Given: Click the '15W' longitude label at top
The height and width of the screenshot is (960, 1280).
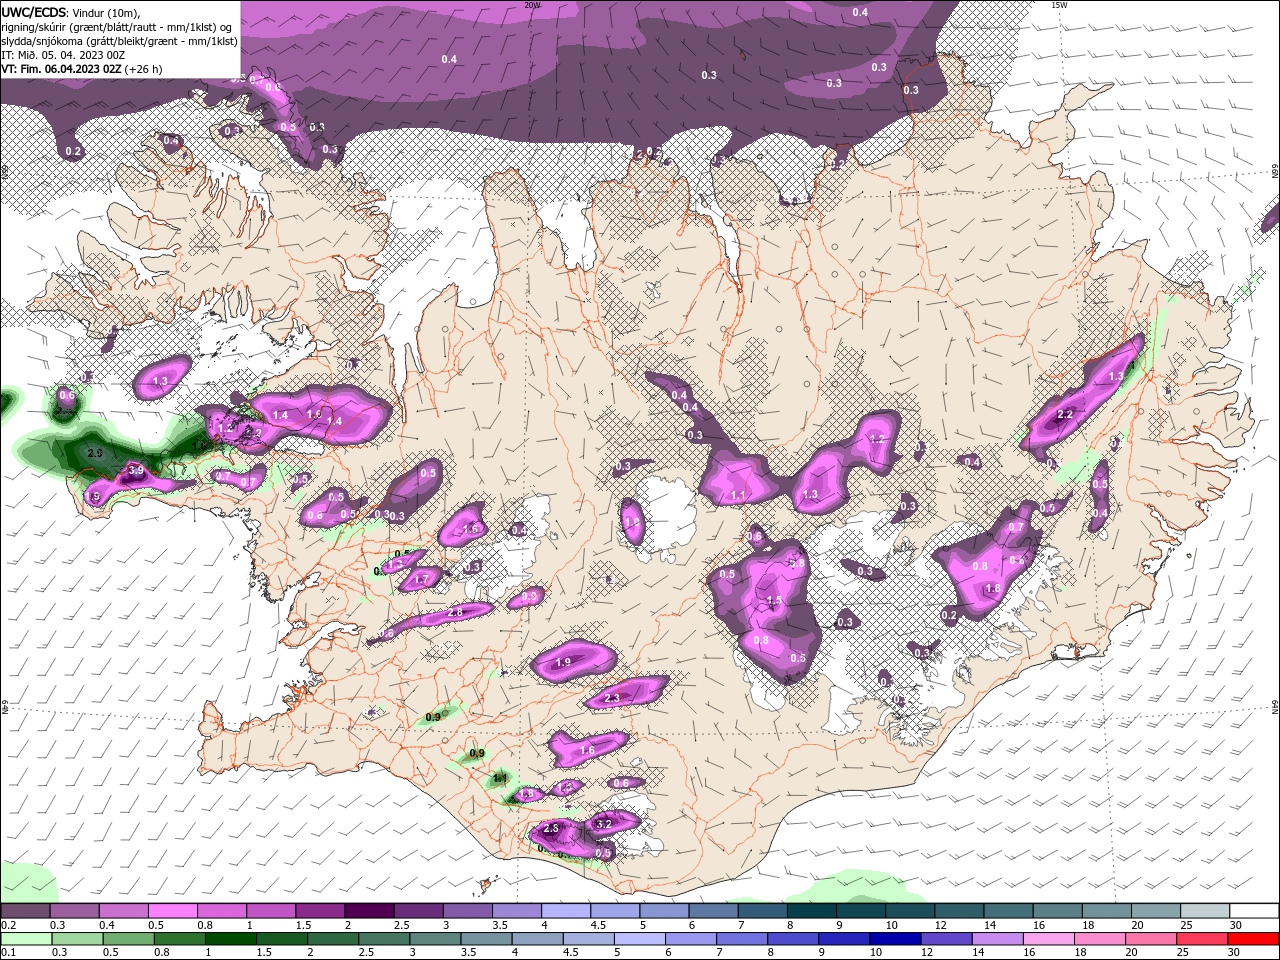Looking at the screenshot, I should tap(1059, 5).
